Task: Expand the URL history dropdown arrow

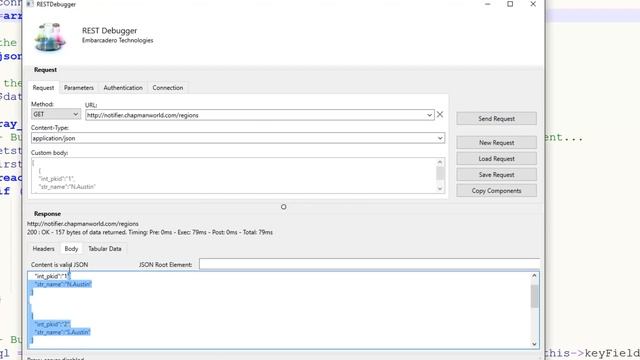Action: (x=429, y=115)
